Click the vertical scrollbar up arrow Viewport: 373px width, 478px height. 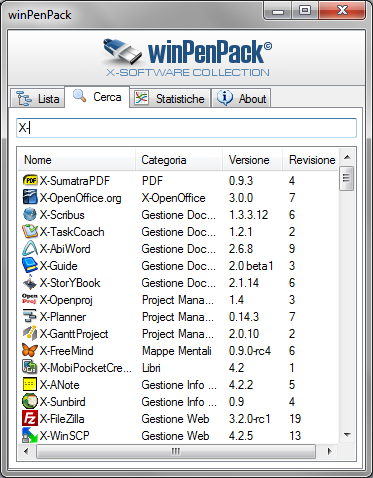click(347, 157)
